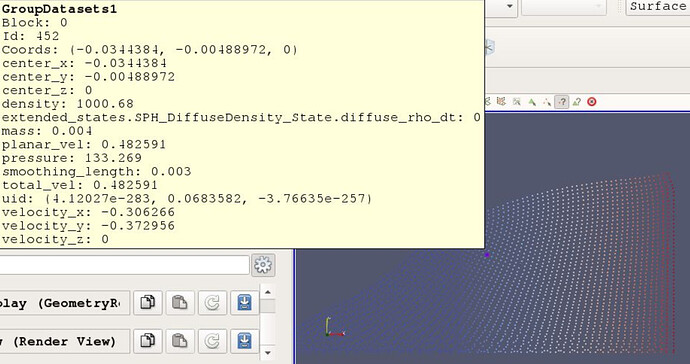The height and width of the screenshot is (364, 690).
Task: Open the dropdown arrow next to the tooltip
Action: (510, 7)
